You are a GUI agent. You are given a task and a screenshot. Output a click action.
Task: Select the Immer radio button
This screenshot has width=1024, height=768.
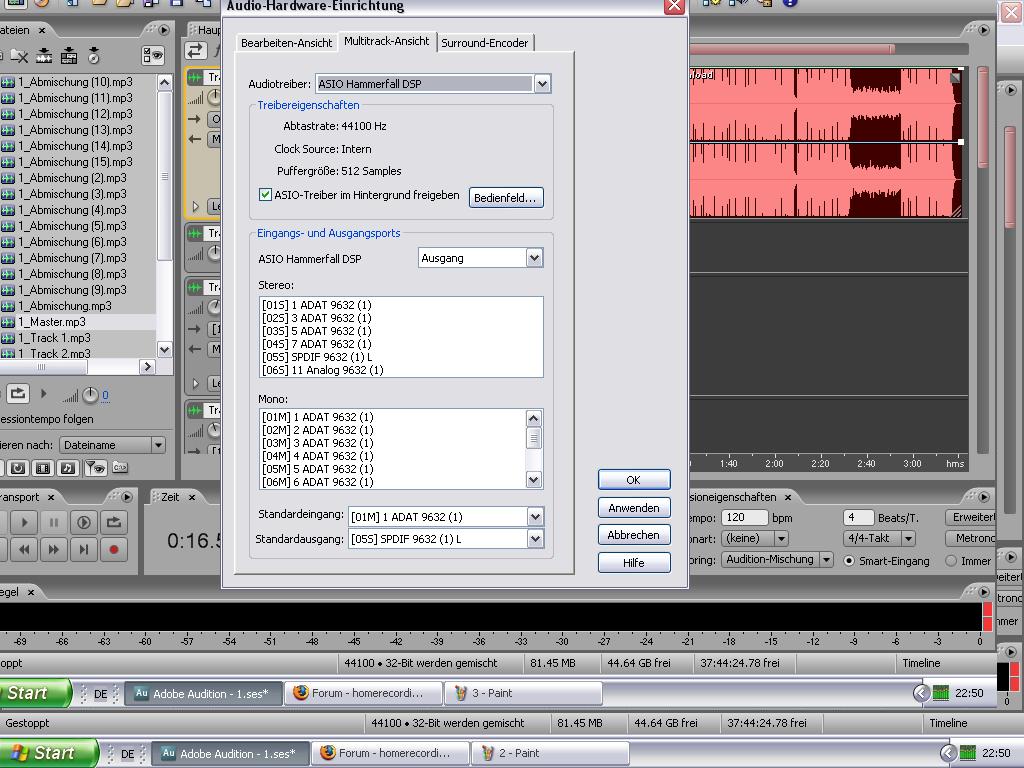pyautogui.click(x=951, y=560)
